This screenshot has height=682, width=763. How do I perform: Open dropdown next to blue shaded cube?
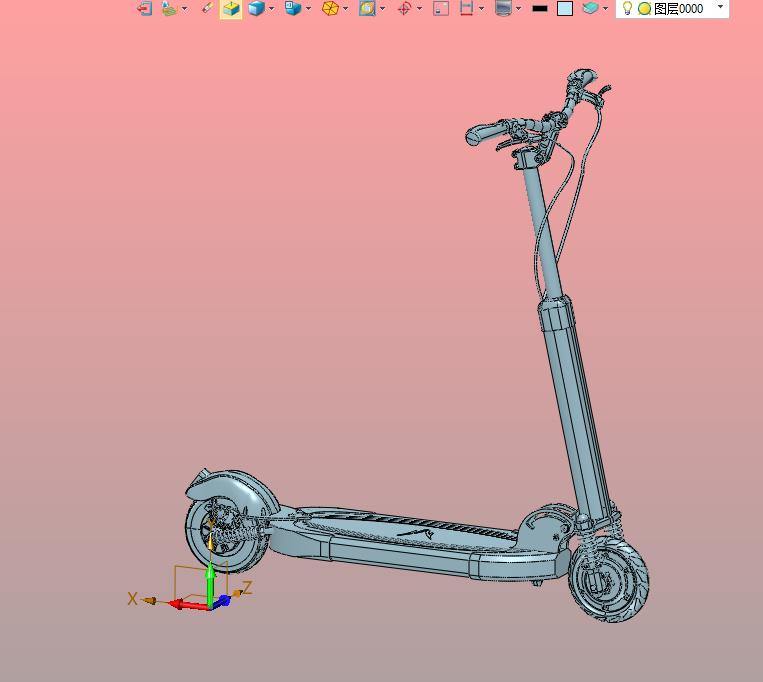click(x=272, y=8)
